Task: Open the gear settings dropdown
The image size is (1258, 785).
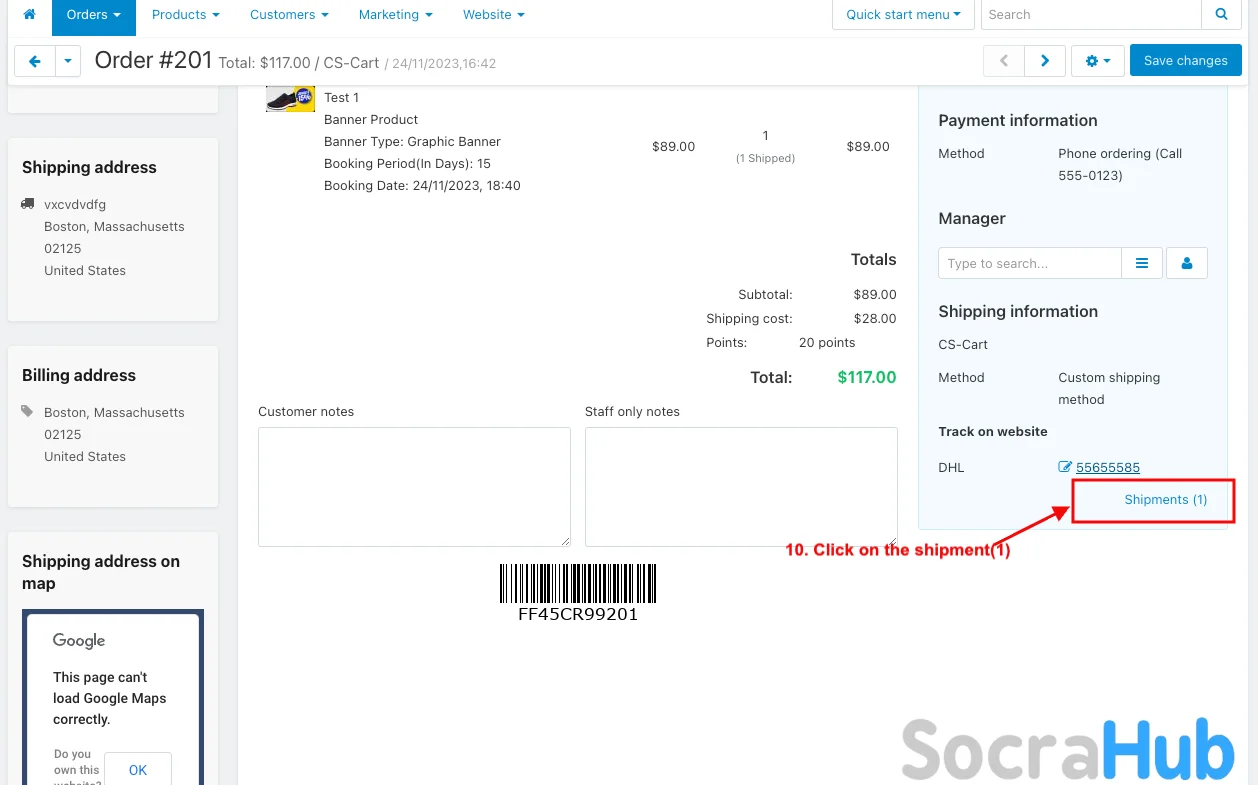Action: pyautogui.click(x=1097, y=61)
